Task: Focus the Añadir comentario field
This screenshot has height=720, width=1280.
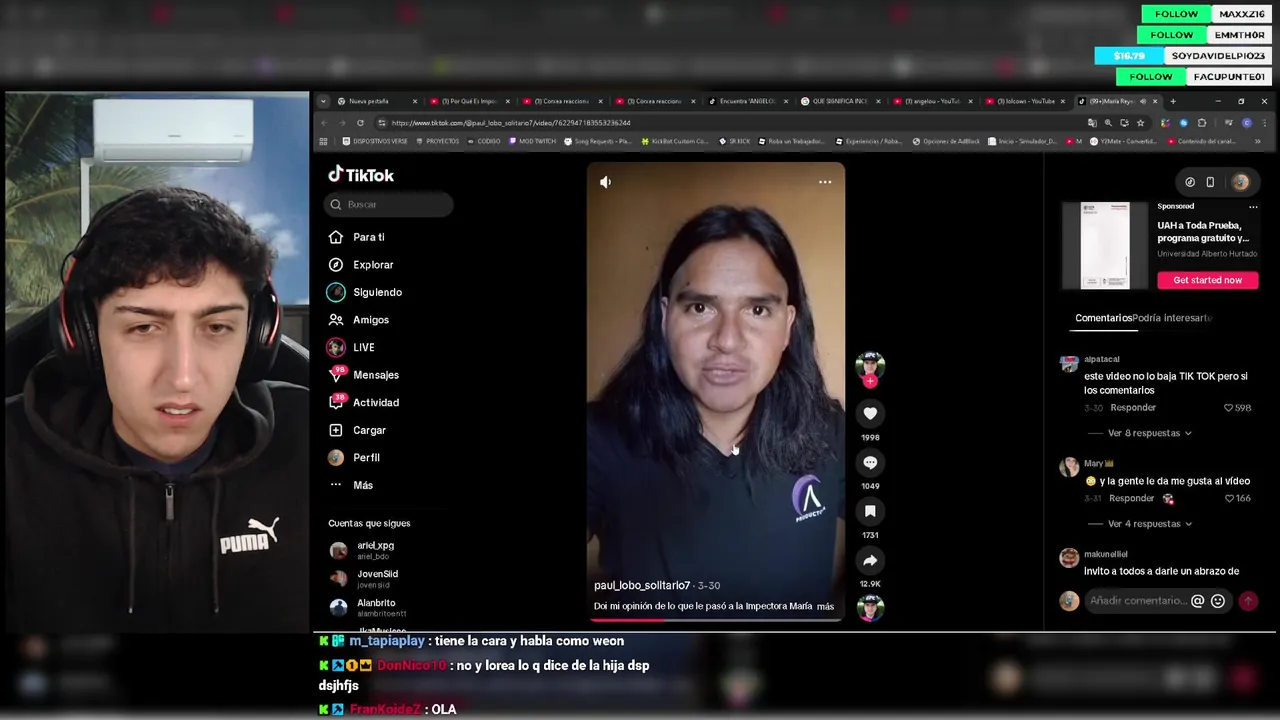Action: tap(1137, 601)
